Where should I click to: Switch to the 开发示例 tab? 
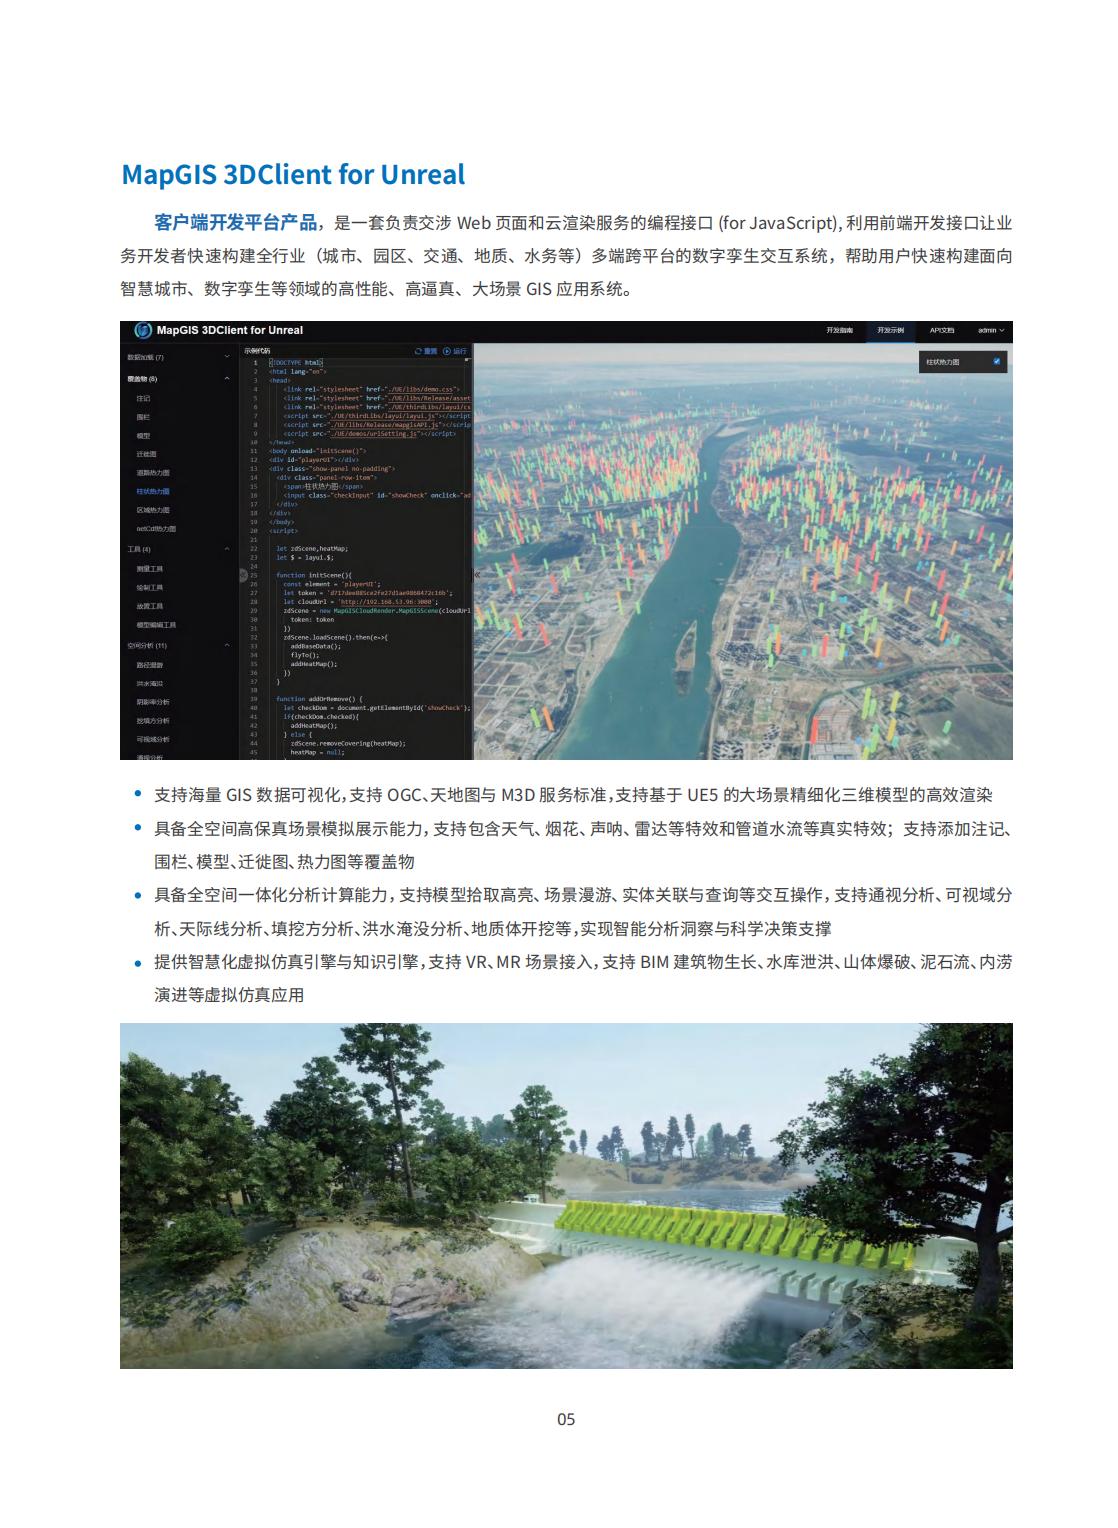tap(891, 330)
